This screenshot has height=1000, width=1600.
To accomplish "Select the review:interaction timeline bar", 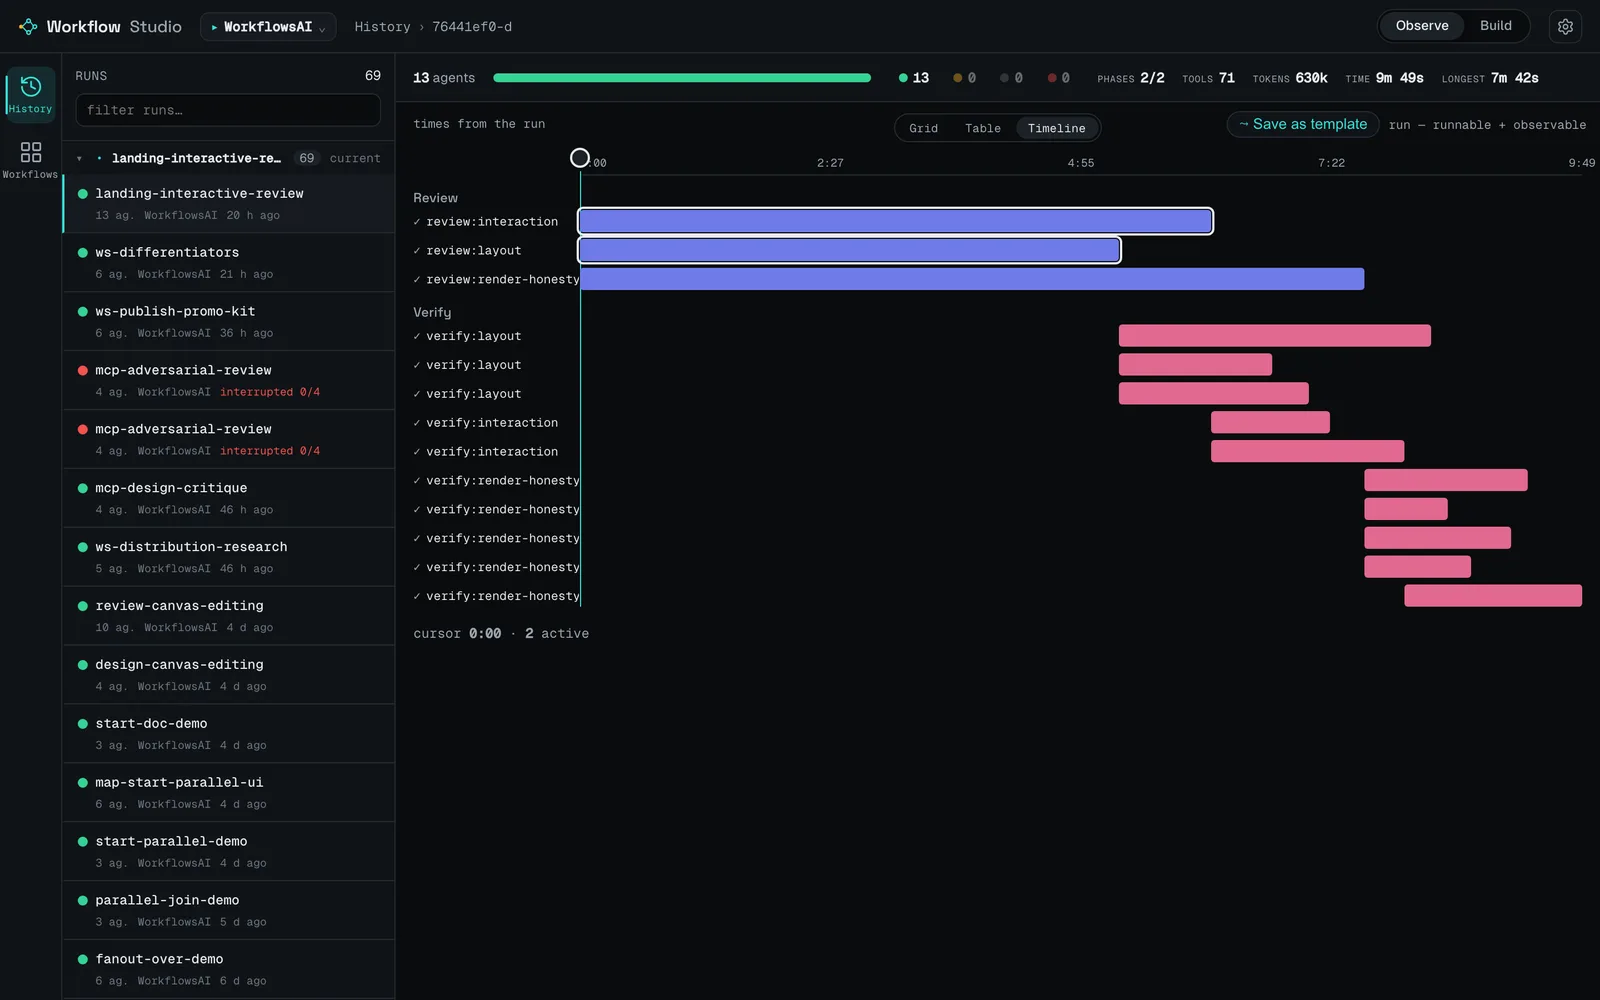I will pyautogui.click(x=896, y=221).
